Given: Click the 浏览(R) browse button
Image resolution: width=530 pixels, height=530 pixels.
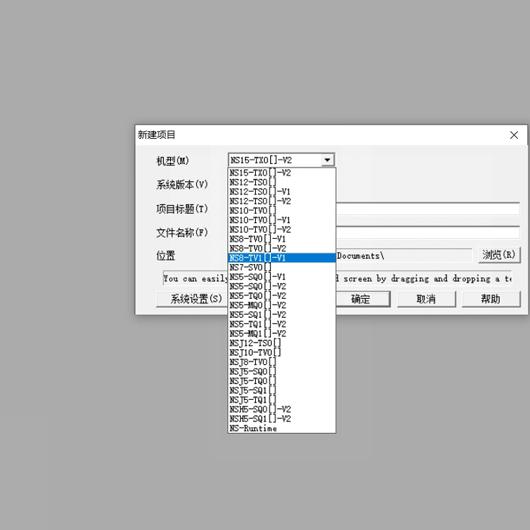Looking at the screenshot, I should click(499, 255).
